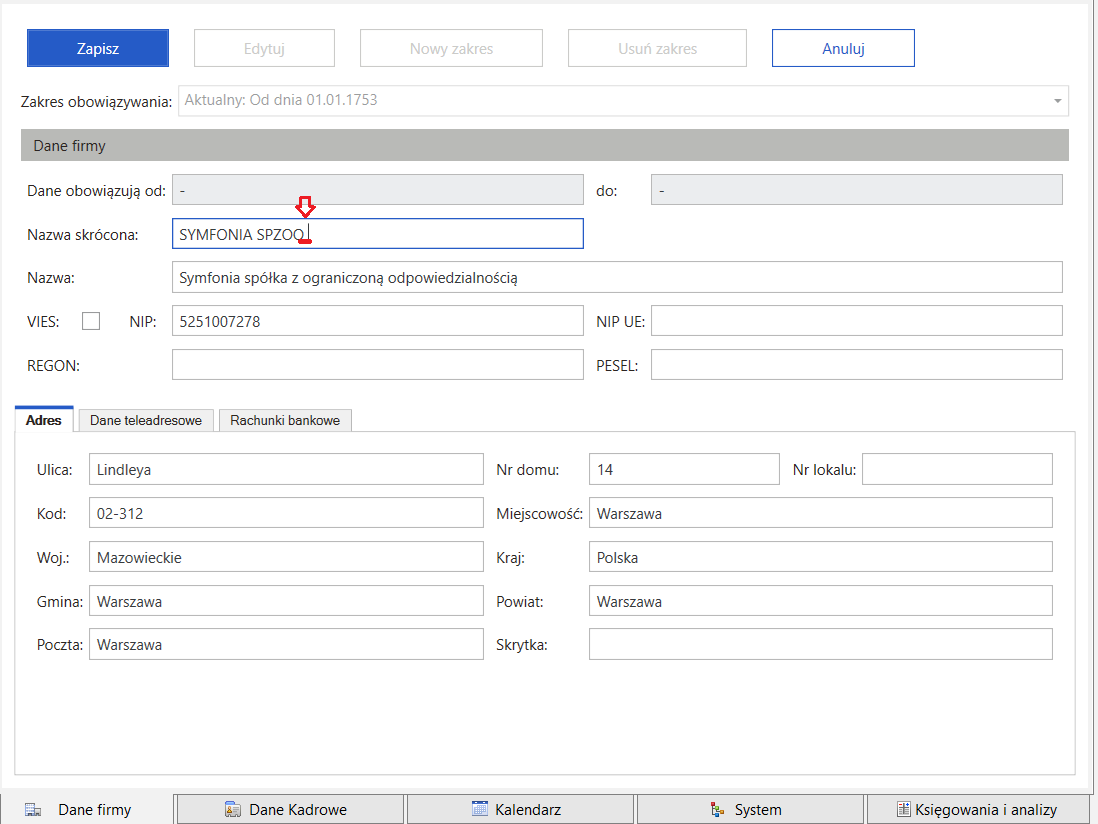Image resolution: width=1098 pixels, height=824 pixels.
Task: Cancel editing with Anuluj button
Action: pos(843,48)
